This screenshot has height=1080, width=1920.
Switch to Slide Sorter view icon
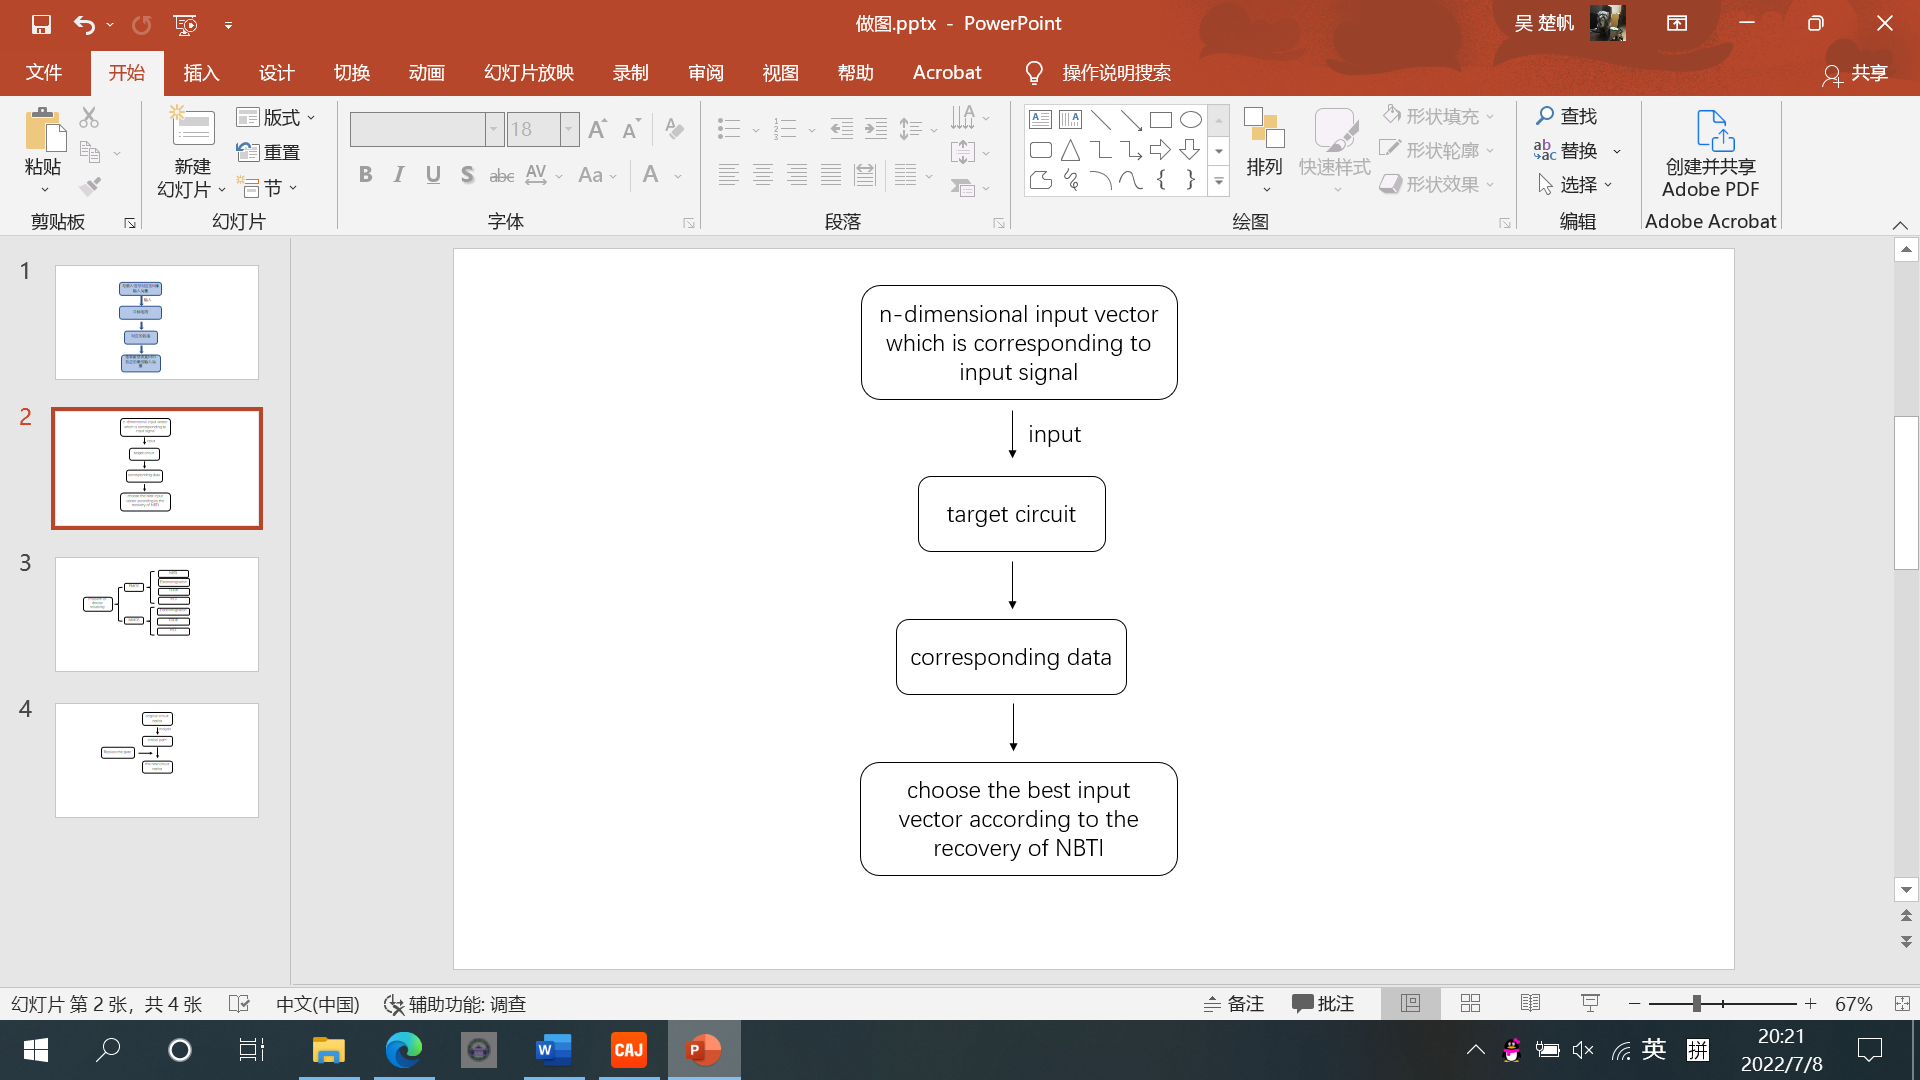pos(1470,1003)
